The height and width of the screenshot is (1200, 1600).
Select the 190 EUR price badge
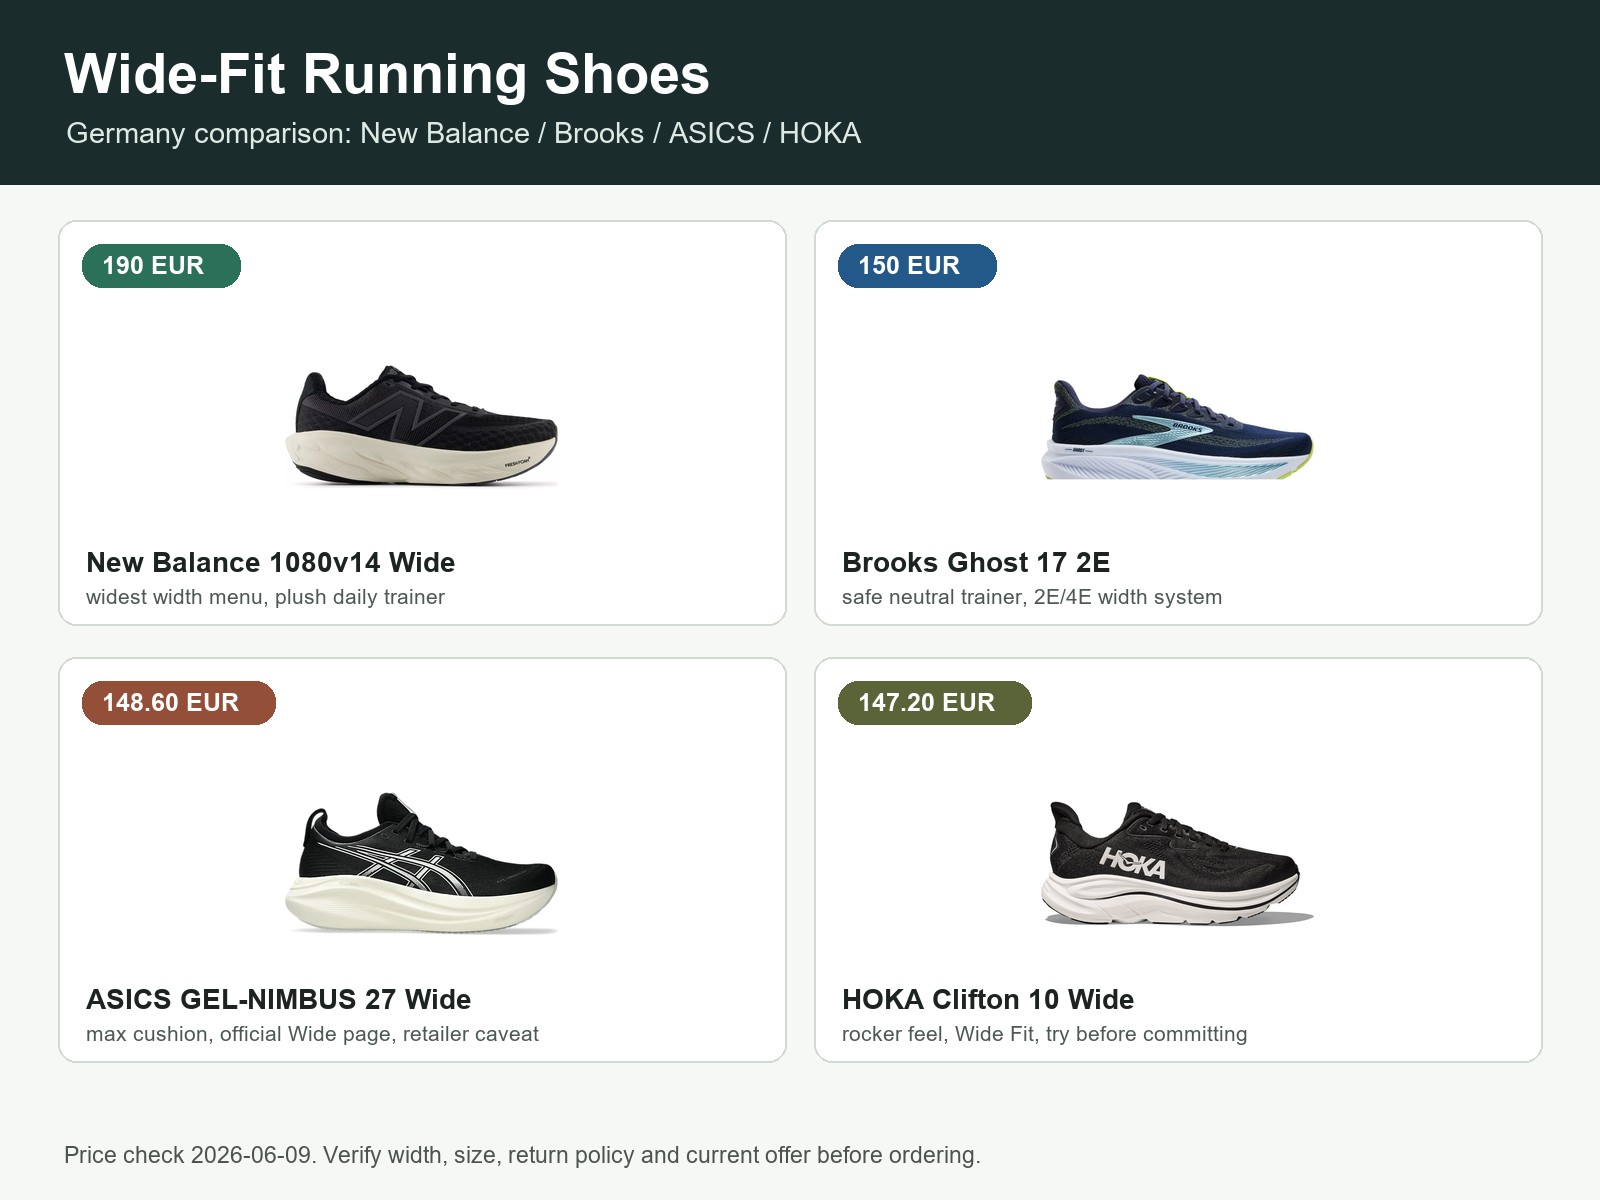[x=161, y=266]
